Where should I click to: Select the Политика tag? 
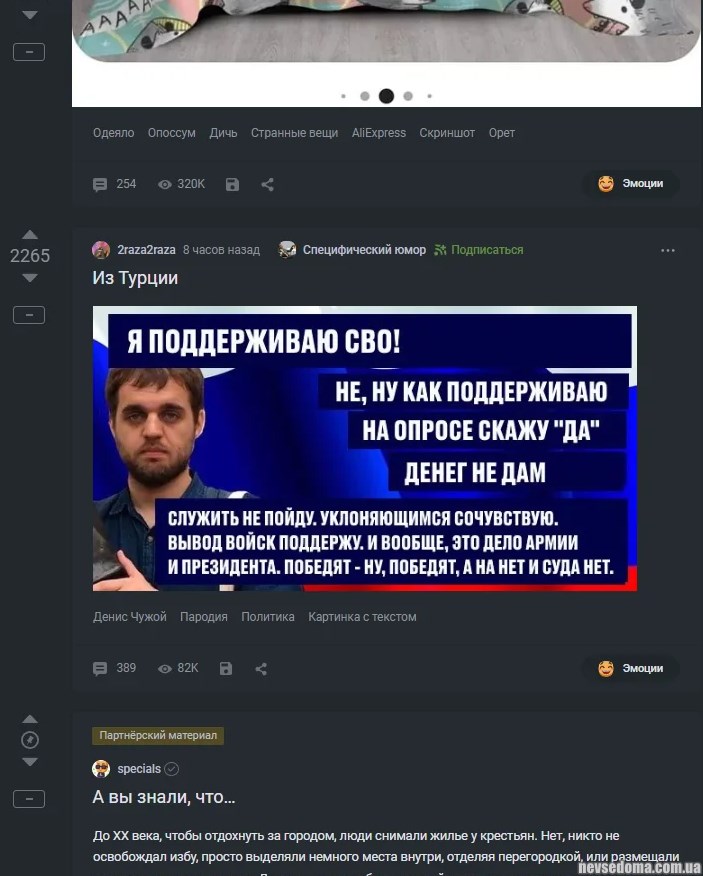tap(268, 617)
